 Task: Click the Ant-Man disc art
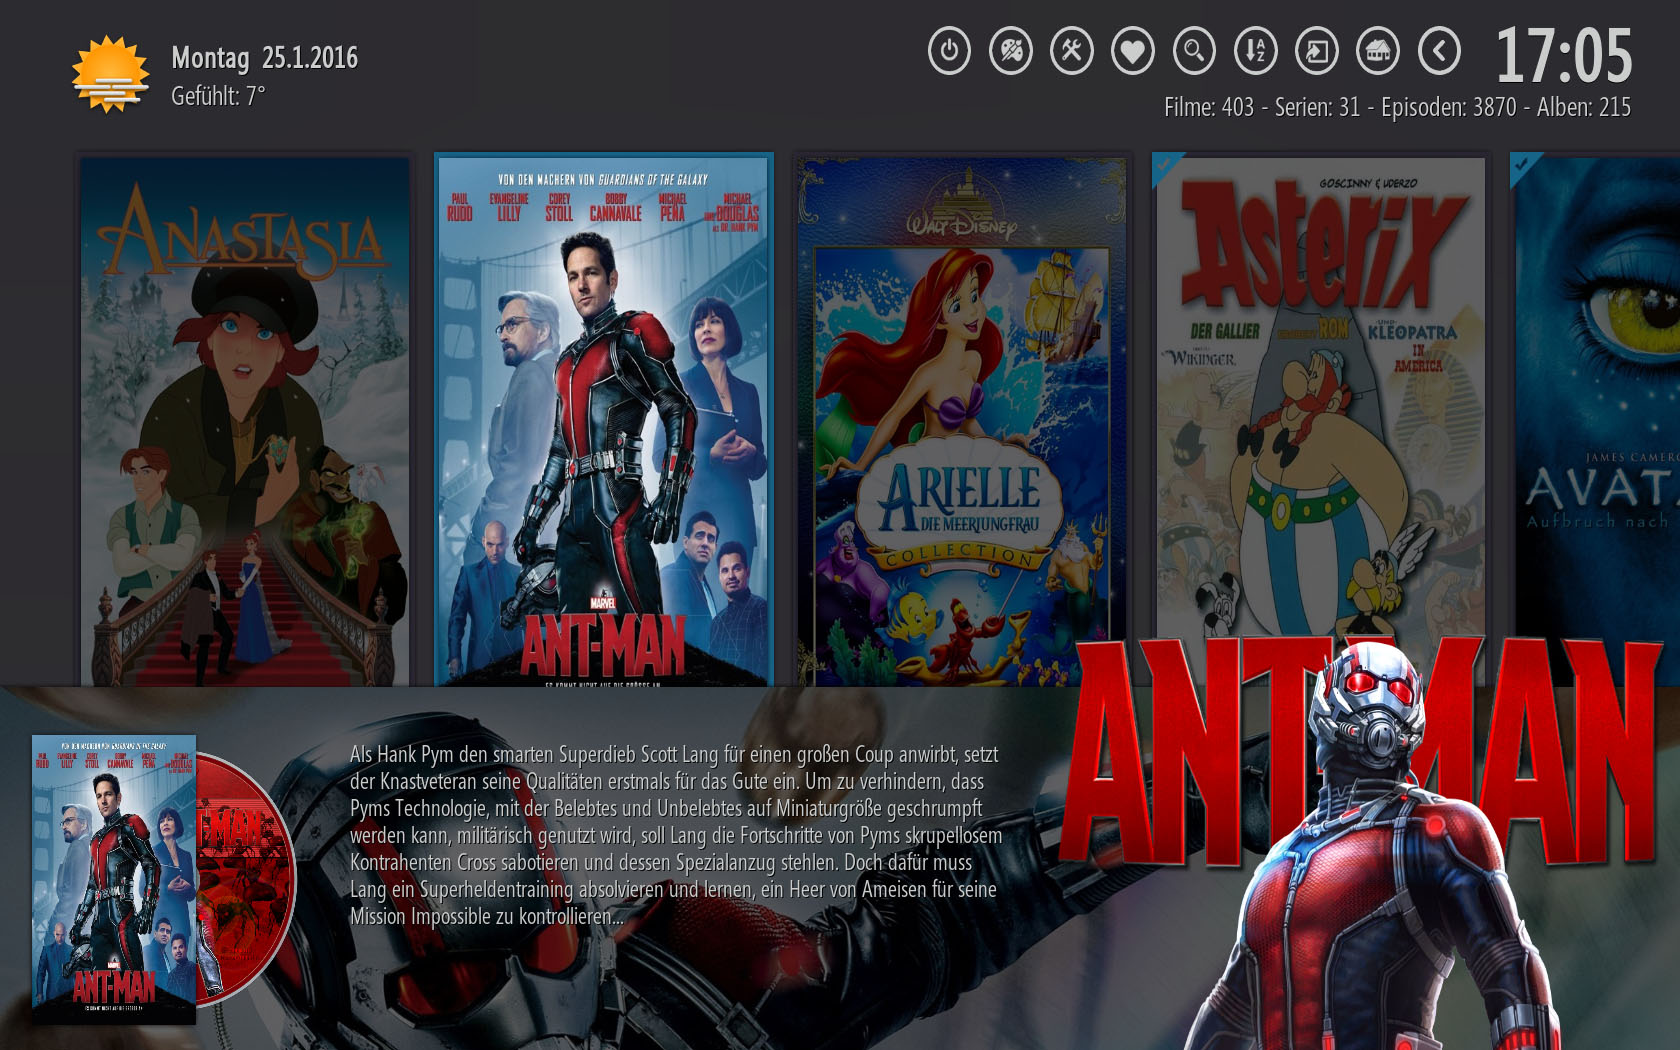(247, 880)
